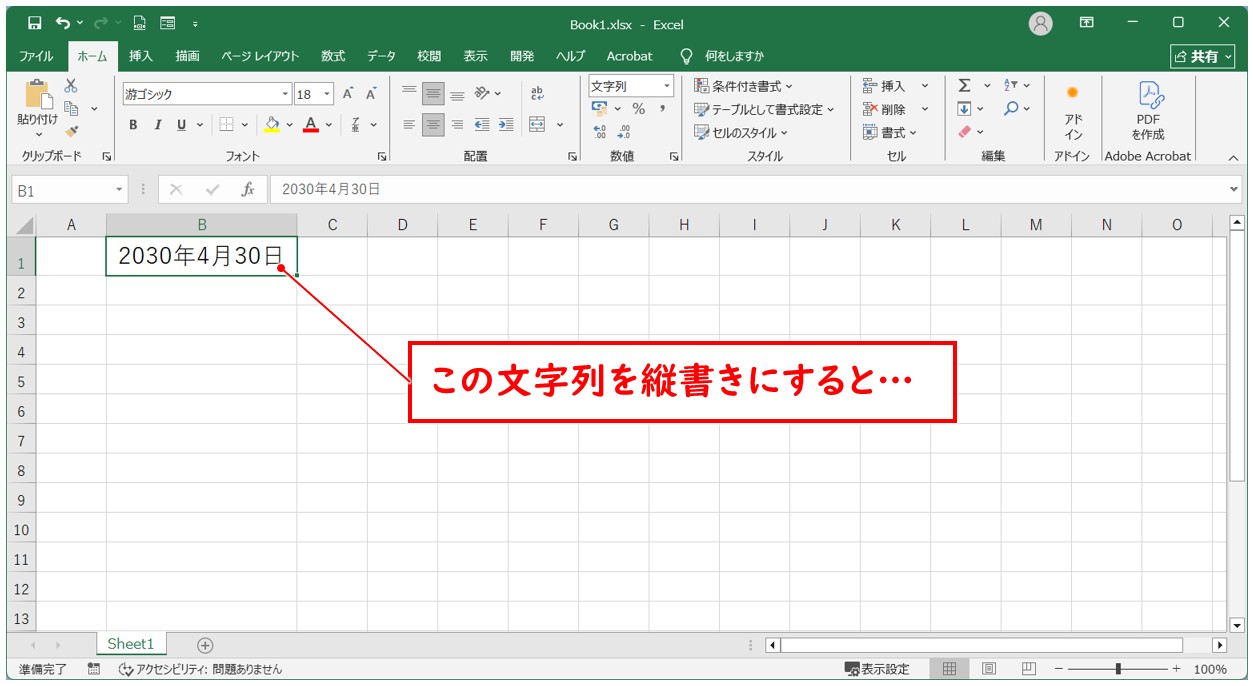Collapse the ribbon with the chevron

pos(1232,157)
